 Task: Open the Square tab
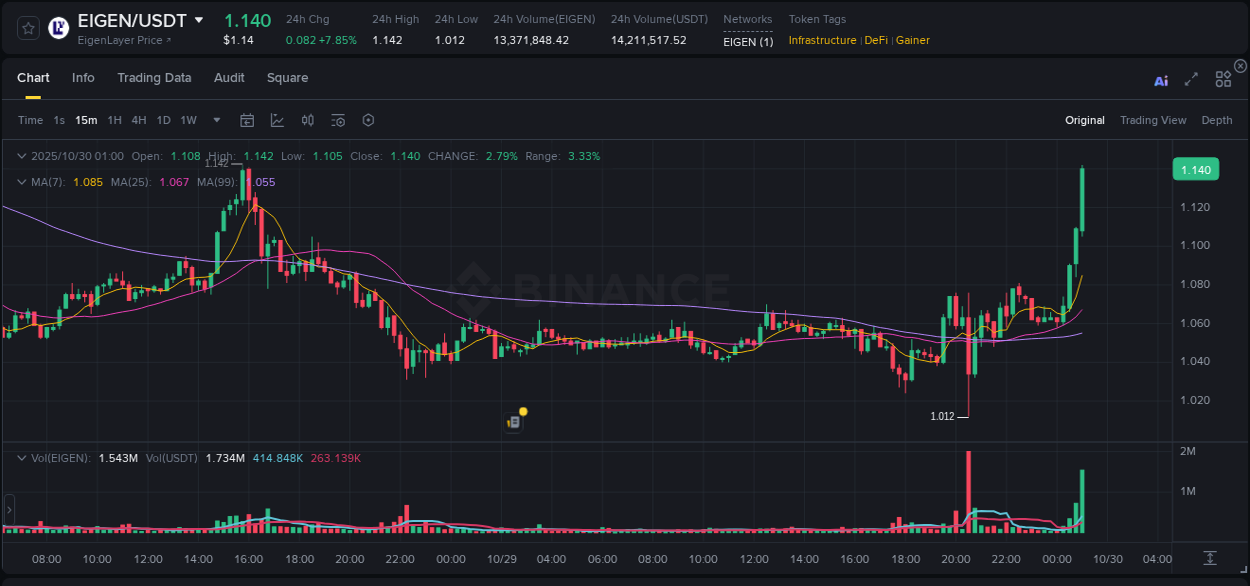[x=287, y=78]
